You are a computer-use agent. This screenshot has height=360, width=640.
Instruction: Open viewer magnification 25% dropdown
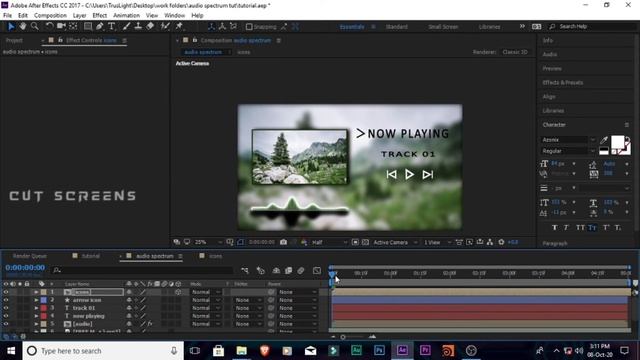pyautogui.click(x=208, y=242)
